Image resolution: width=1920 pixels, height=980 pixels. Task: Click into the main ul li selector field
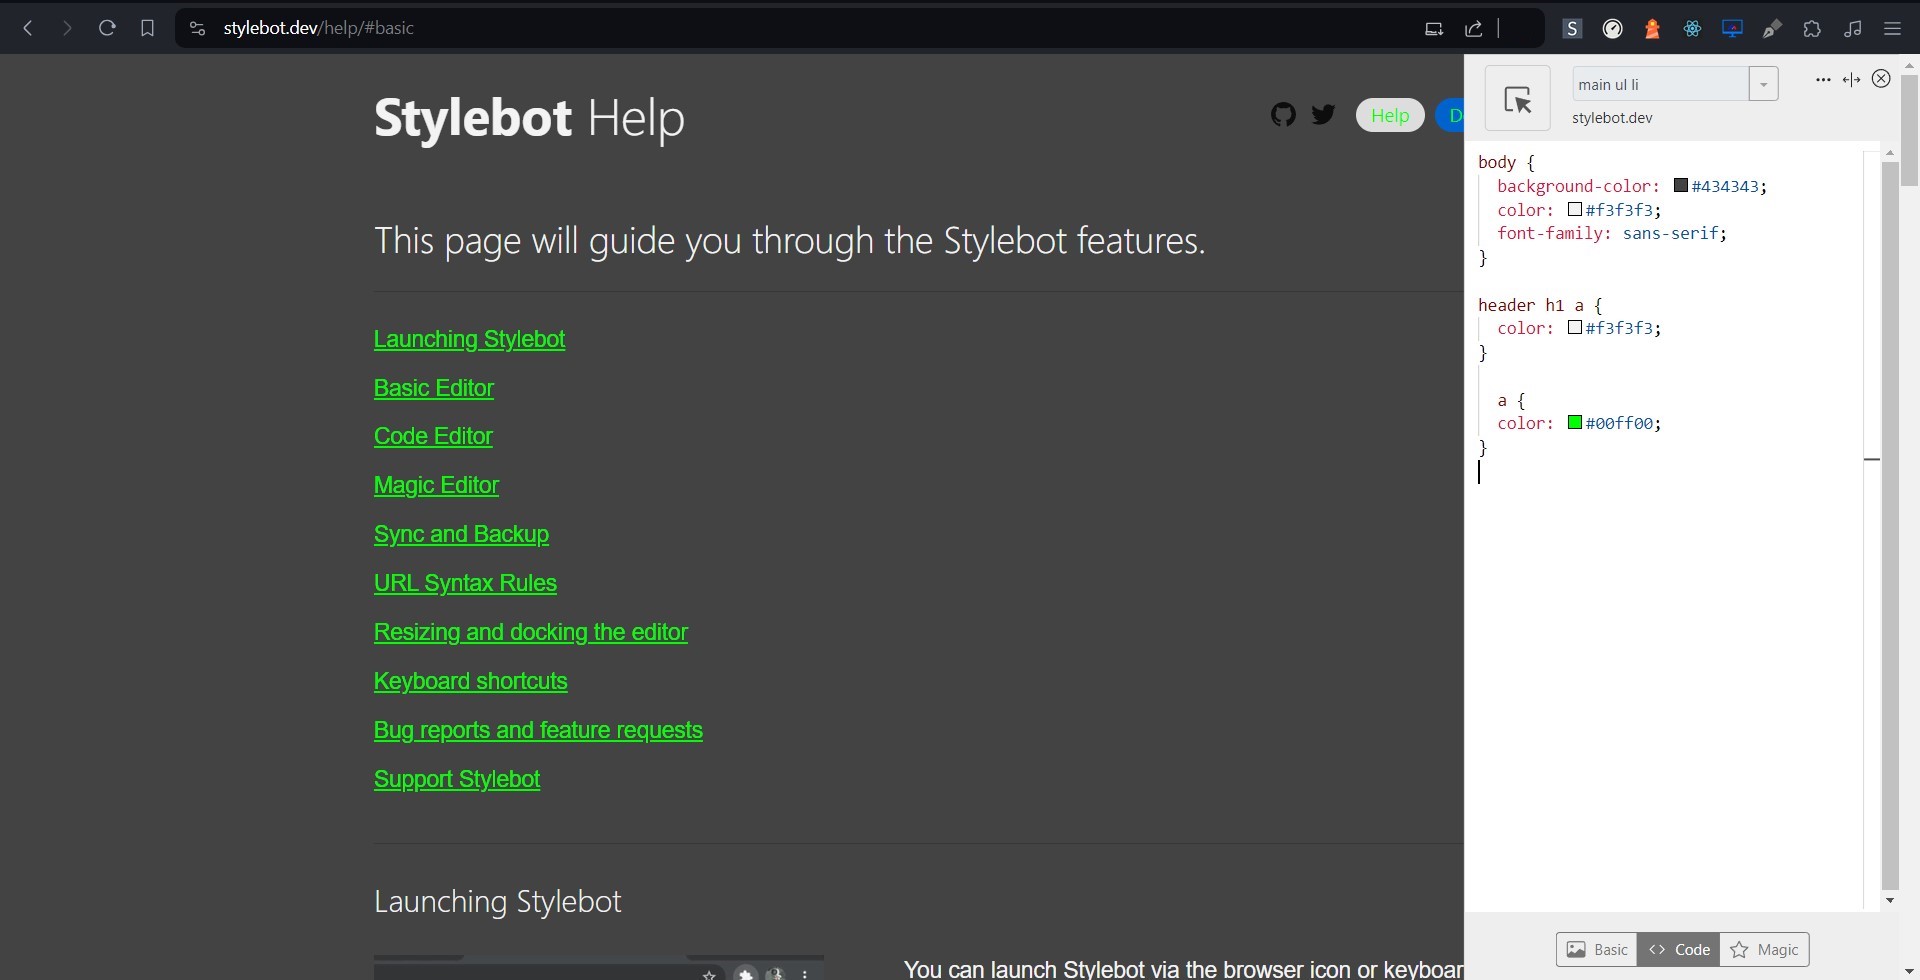[x=1660, y=84]
